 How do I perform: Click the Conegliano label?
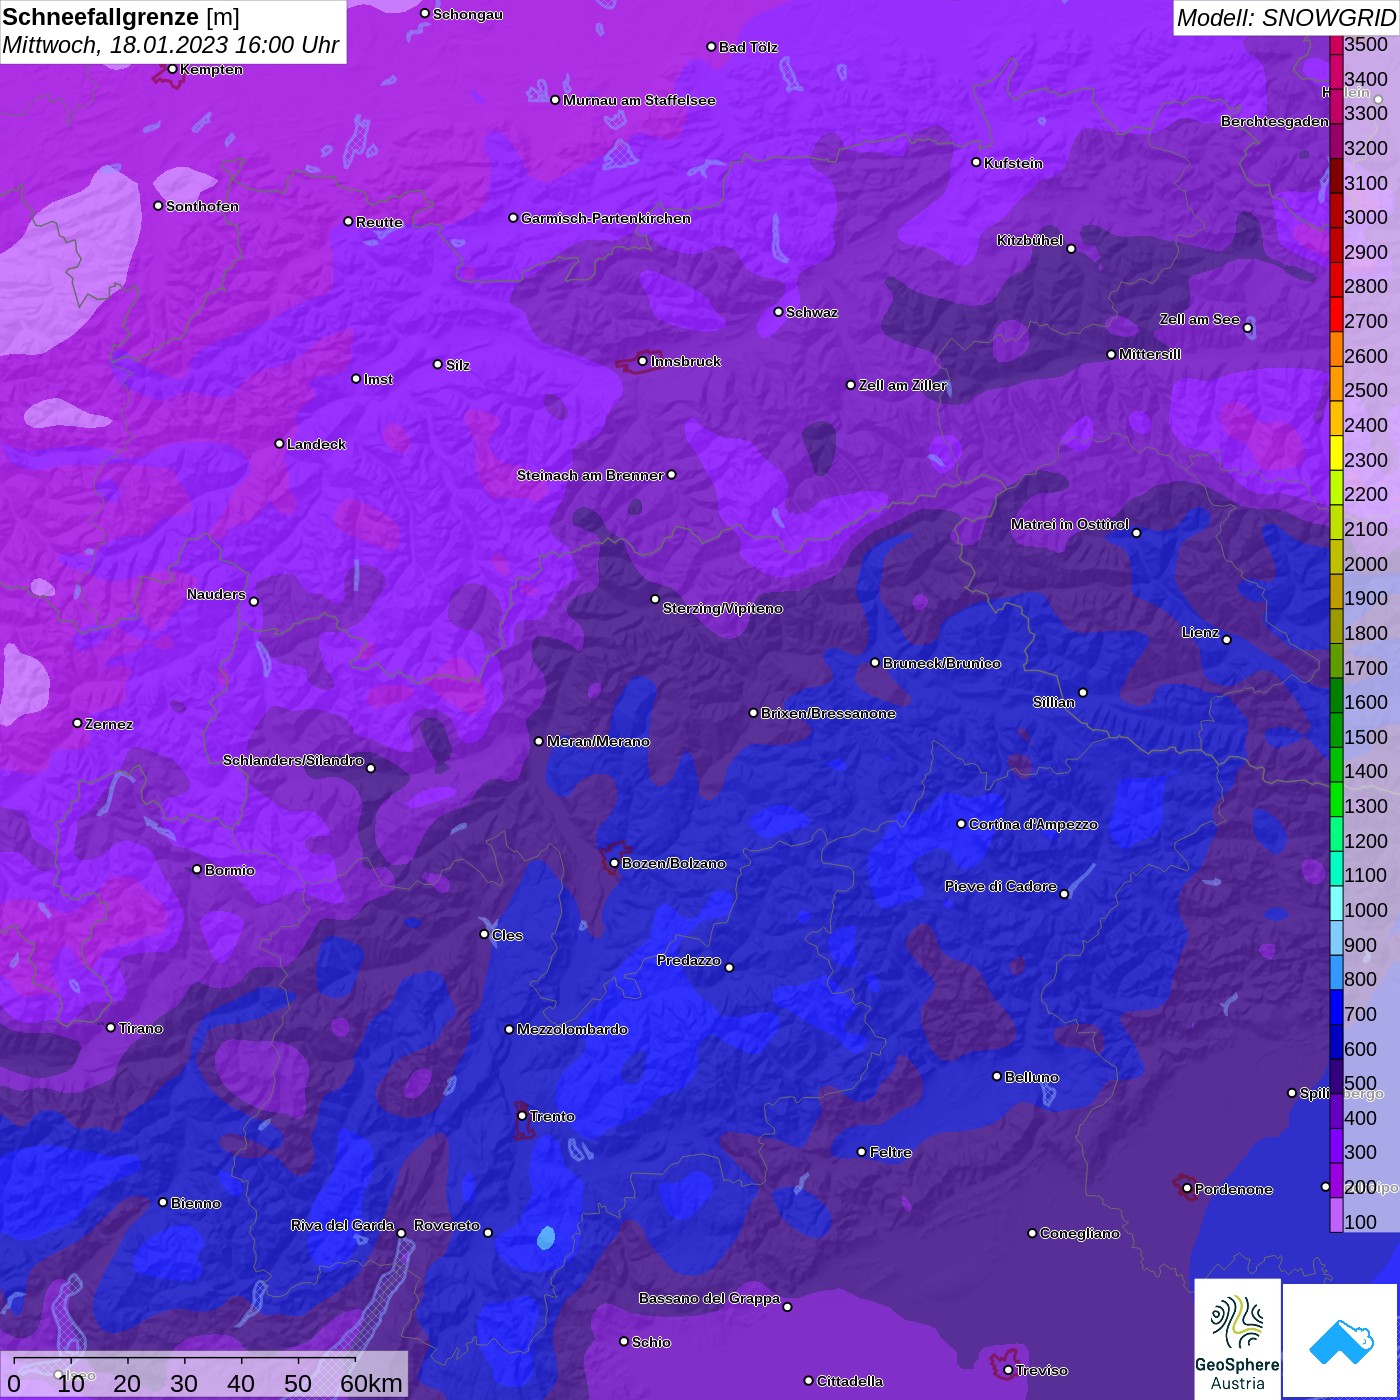click(x=1080, y=1233)
